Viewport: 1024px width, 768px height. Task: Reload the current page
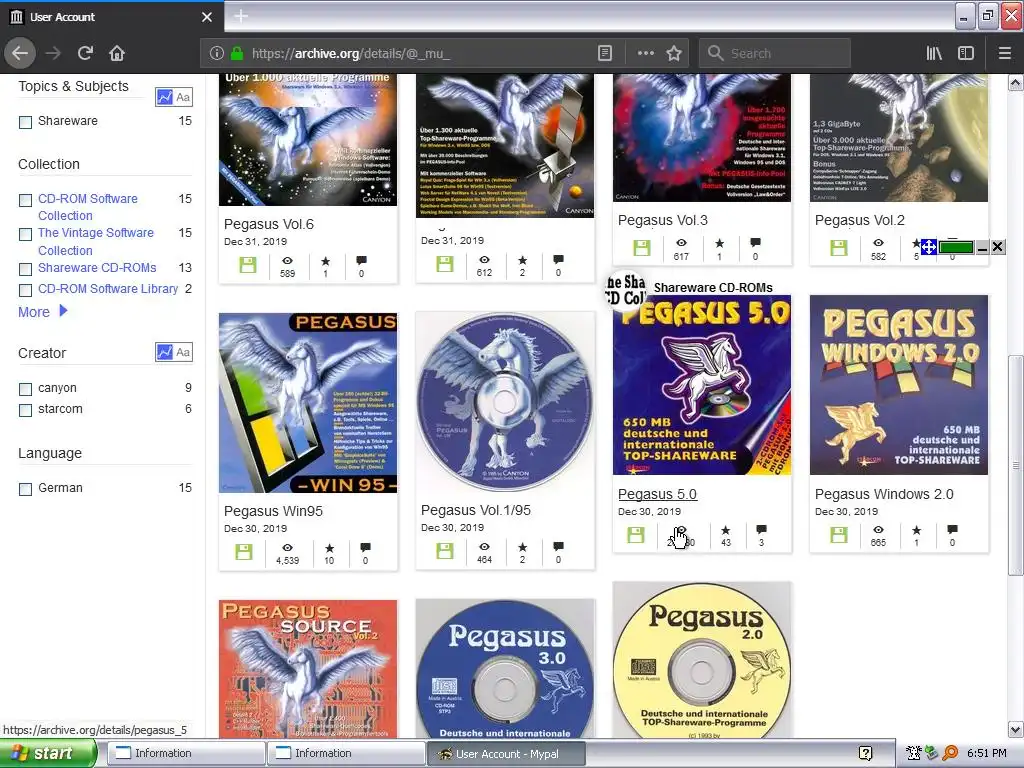[x=85, y=53]
